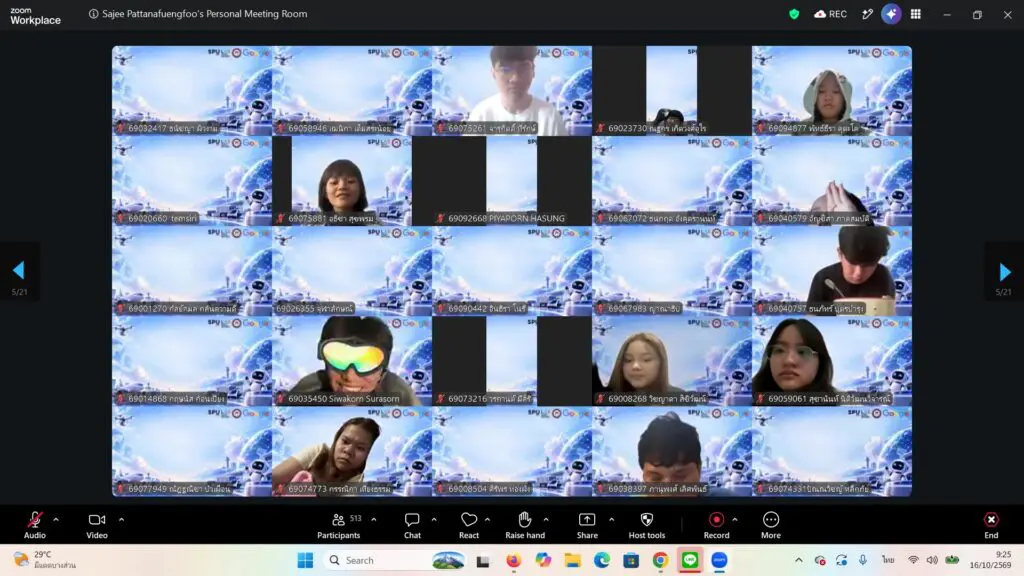The image size is (1024, 576).
Task: Open the LINE app from the taskbar
Action: [x=690, y=560]
